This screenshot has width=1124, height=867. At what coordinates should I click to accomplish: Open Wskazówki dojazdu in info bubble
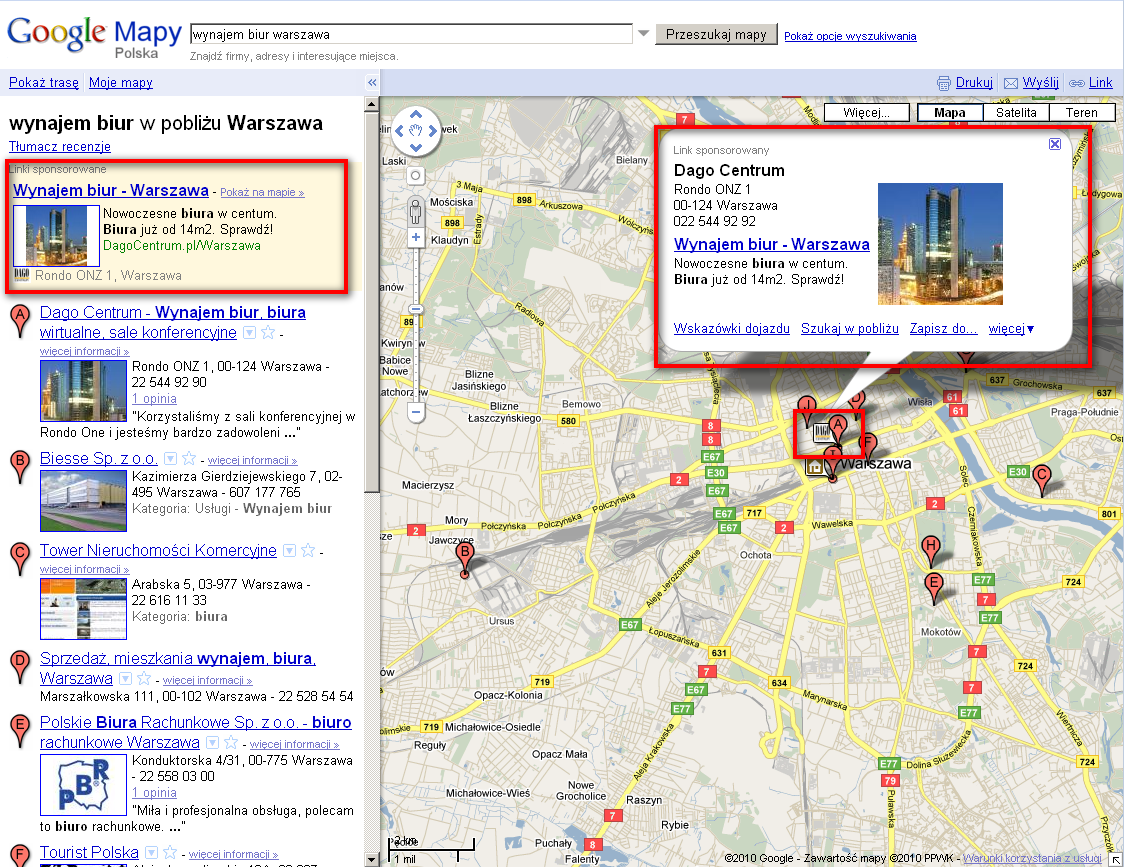(731, 328)
